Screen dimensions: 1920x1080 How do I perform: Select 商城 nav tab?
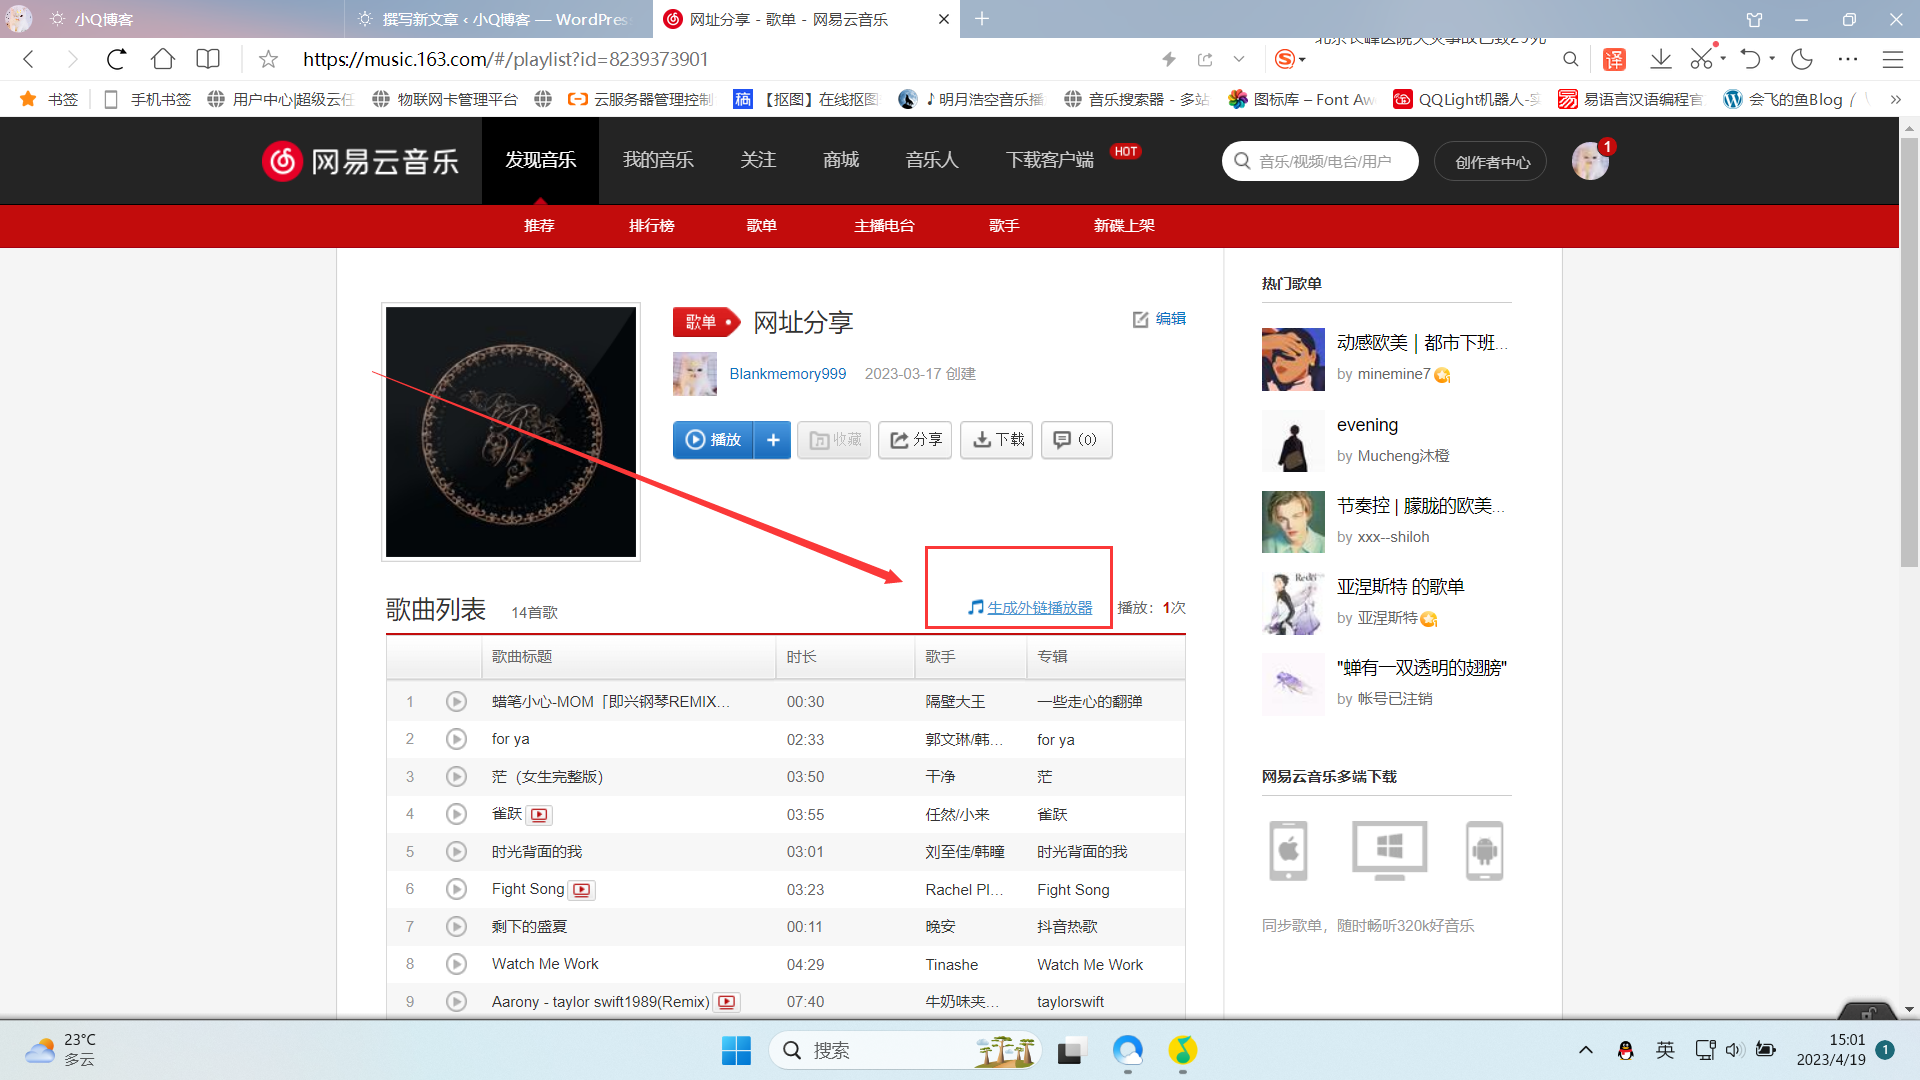tap(841, 161)
